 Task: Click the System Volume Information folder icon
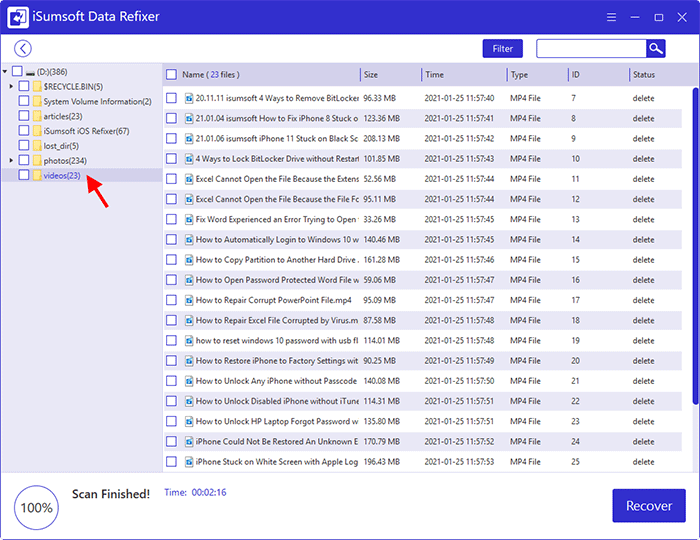click(37, 101)
